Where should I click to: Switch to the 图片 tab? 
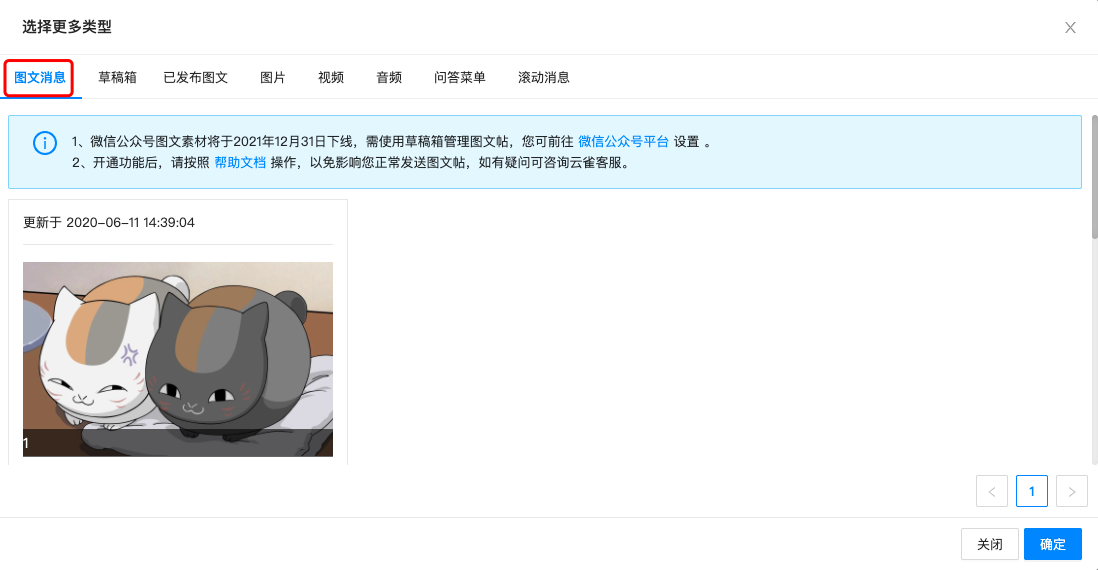pyautogui.click(x=272, y=78)
